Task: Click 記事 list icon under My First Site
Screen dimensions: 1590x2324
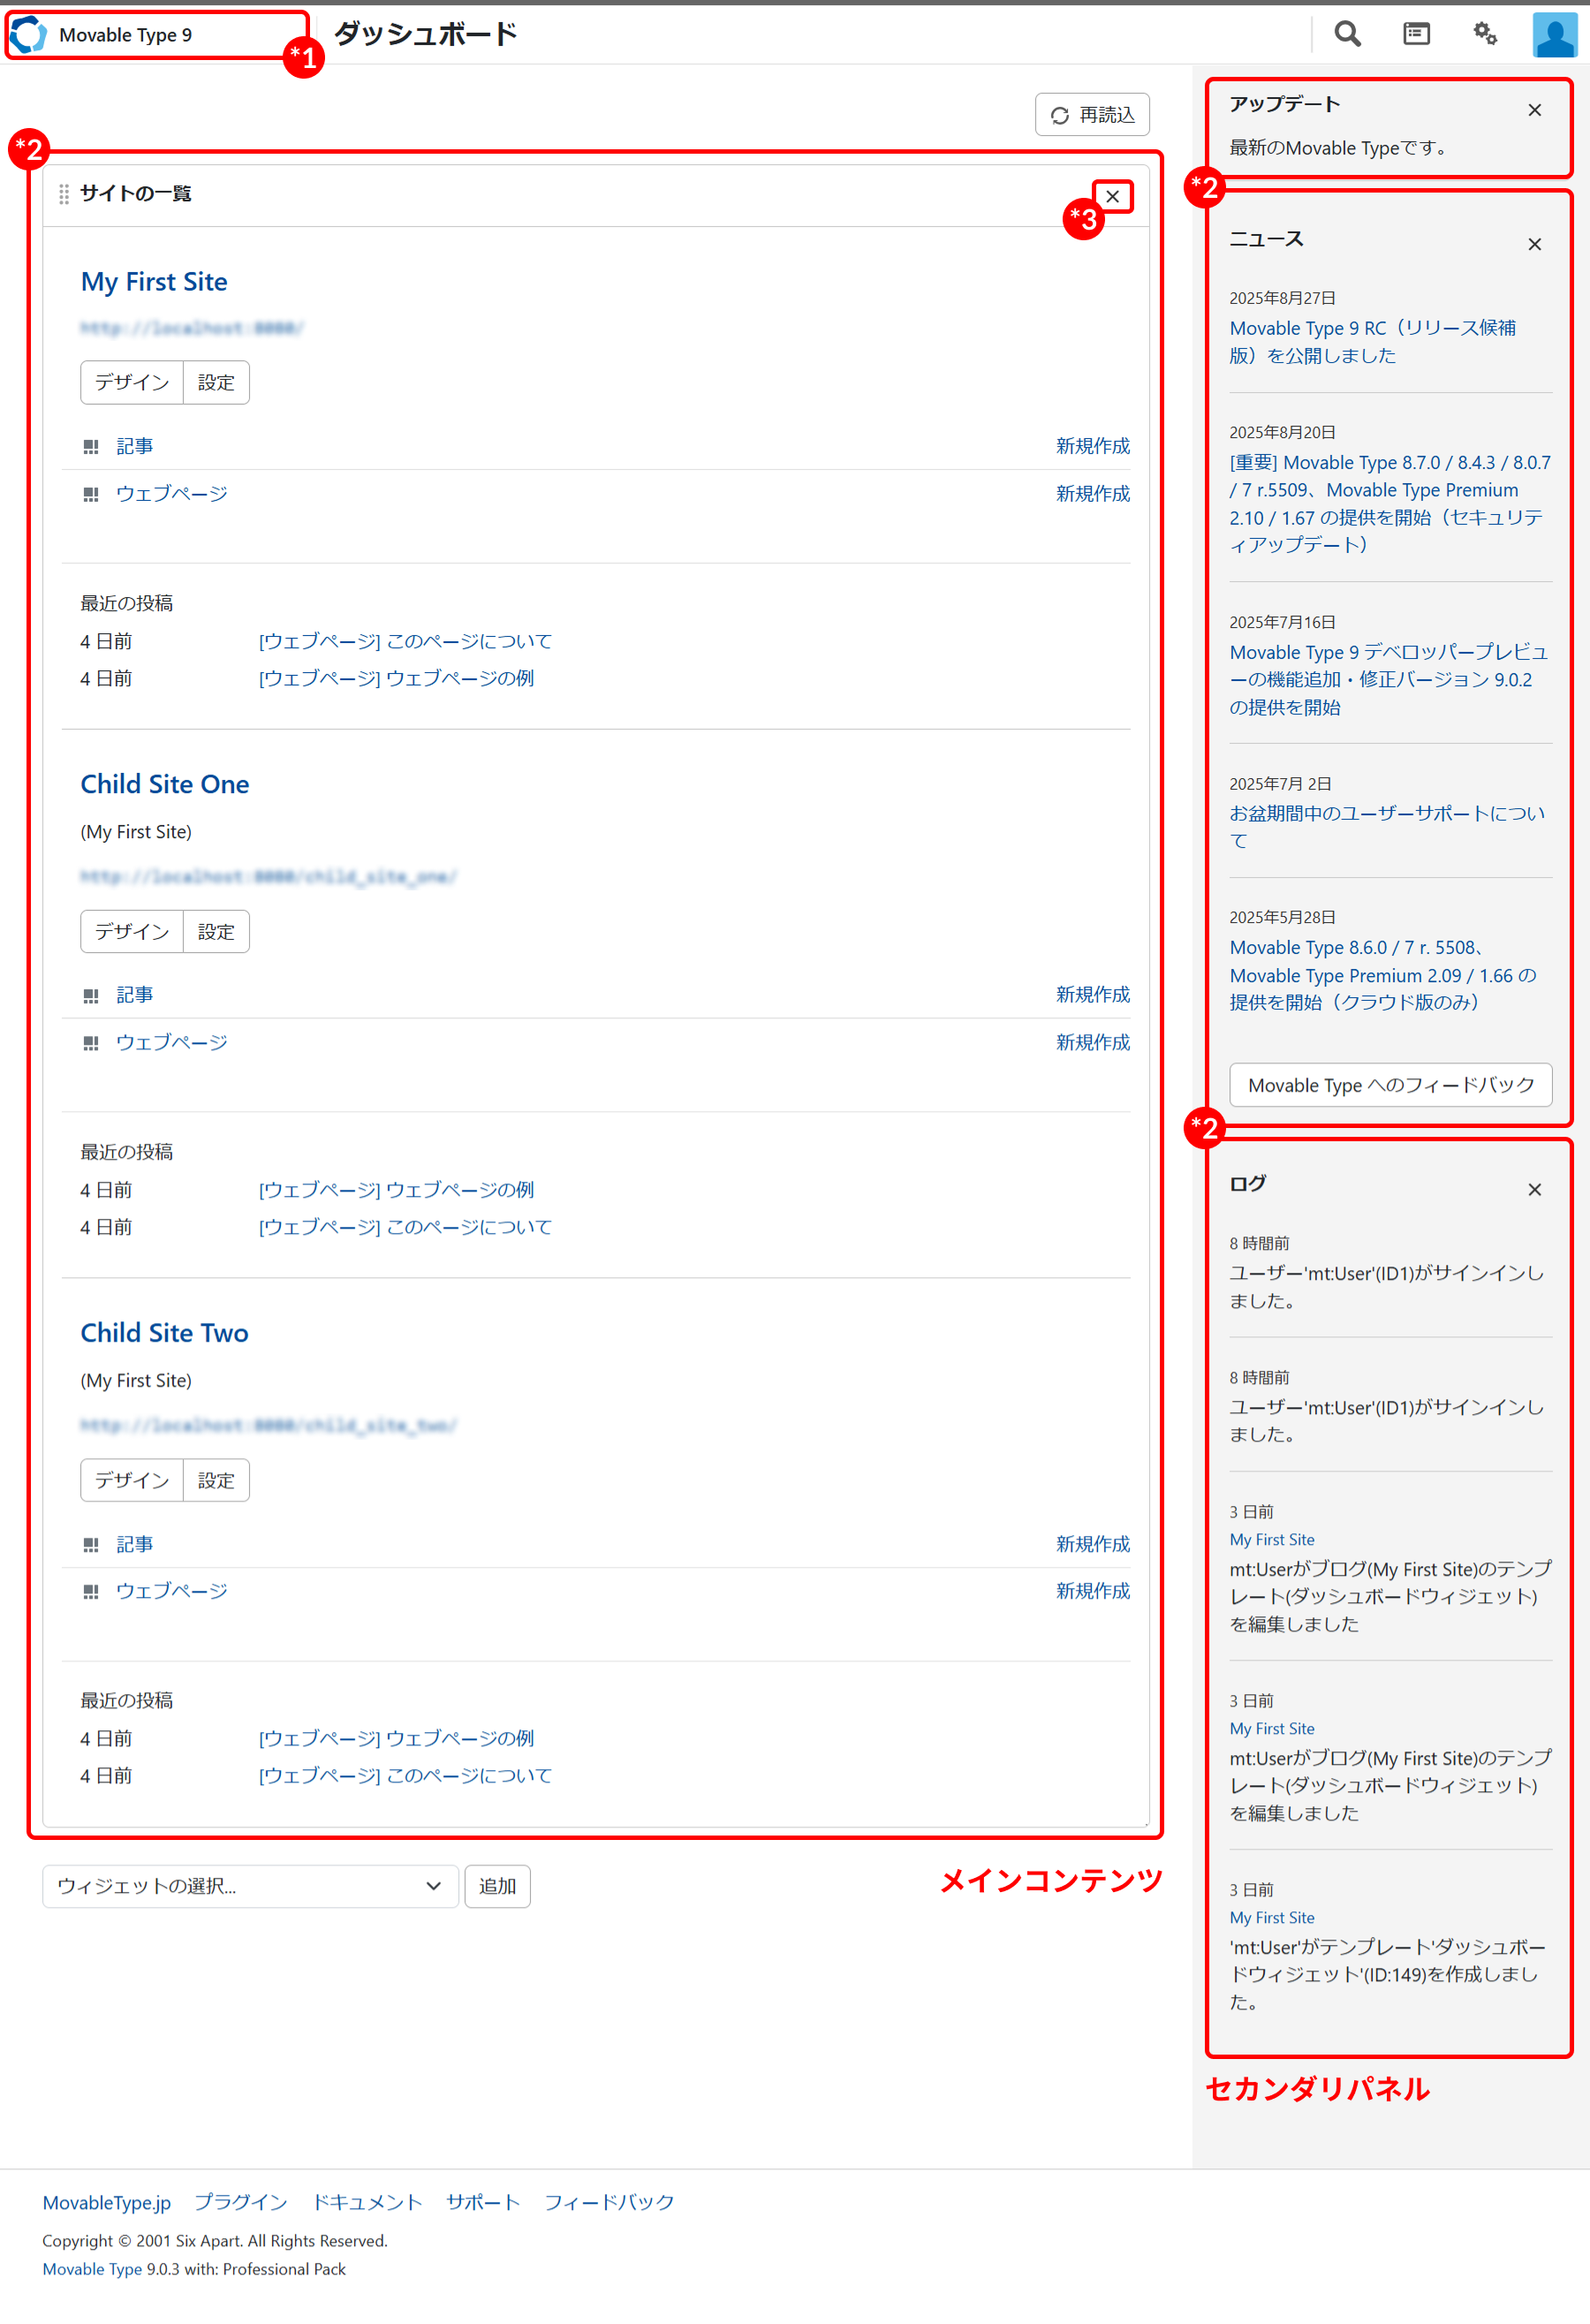Action: pos(91,447)
